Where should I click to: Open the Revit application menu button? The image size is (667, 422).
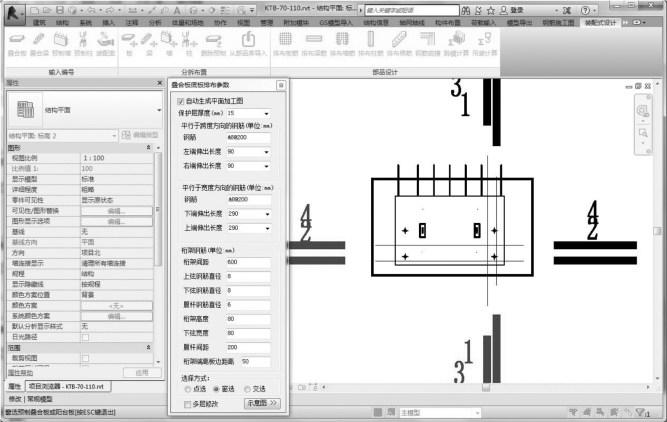[14, 14]
